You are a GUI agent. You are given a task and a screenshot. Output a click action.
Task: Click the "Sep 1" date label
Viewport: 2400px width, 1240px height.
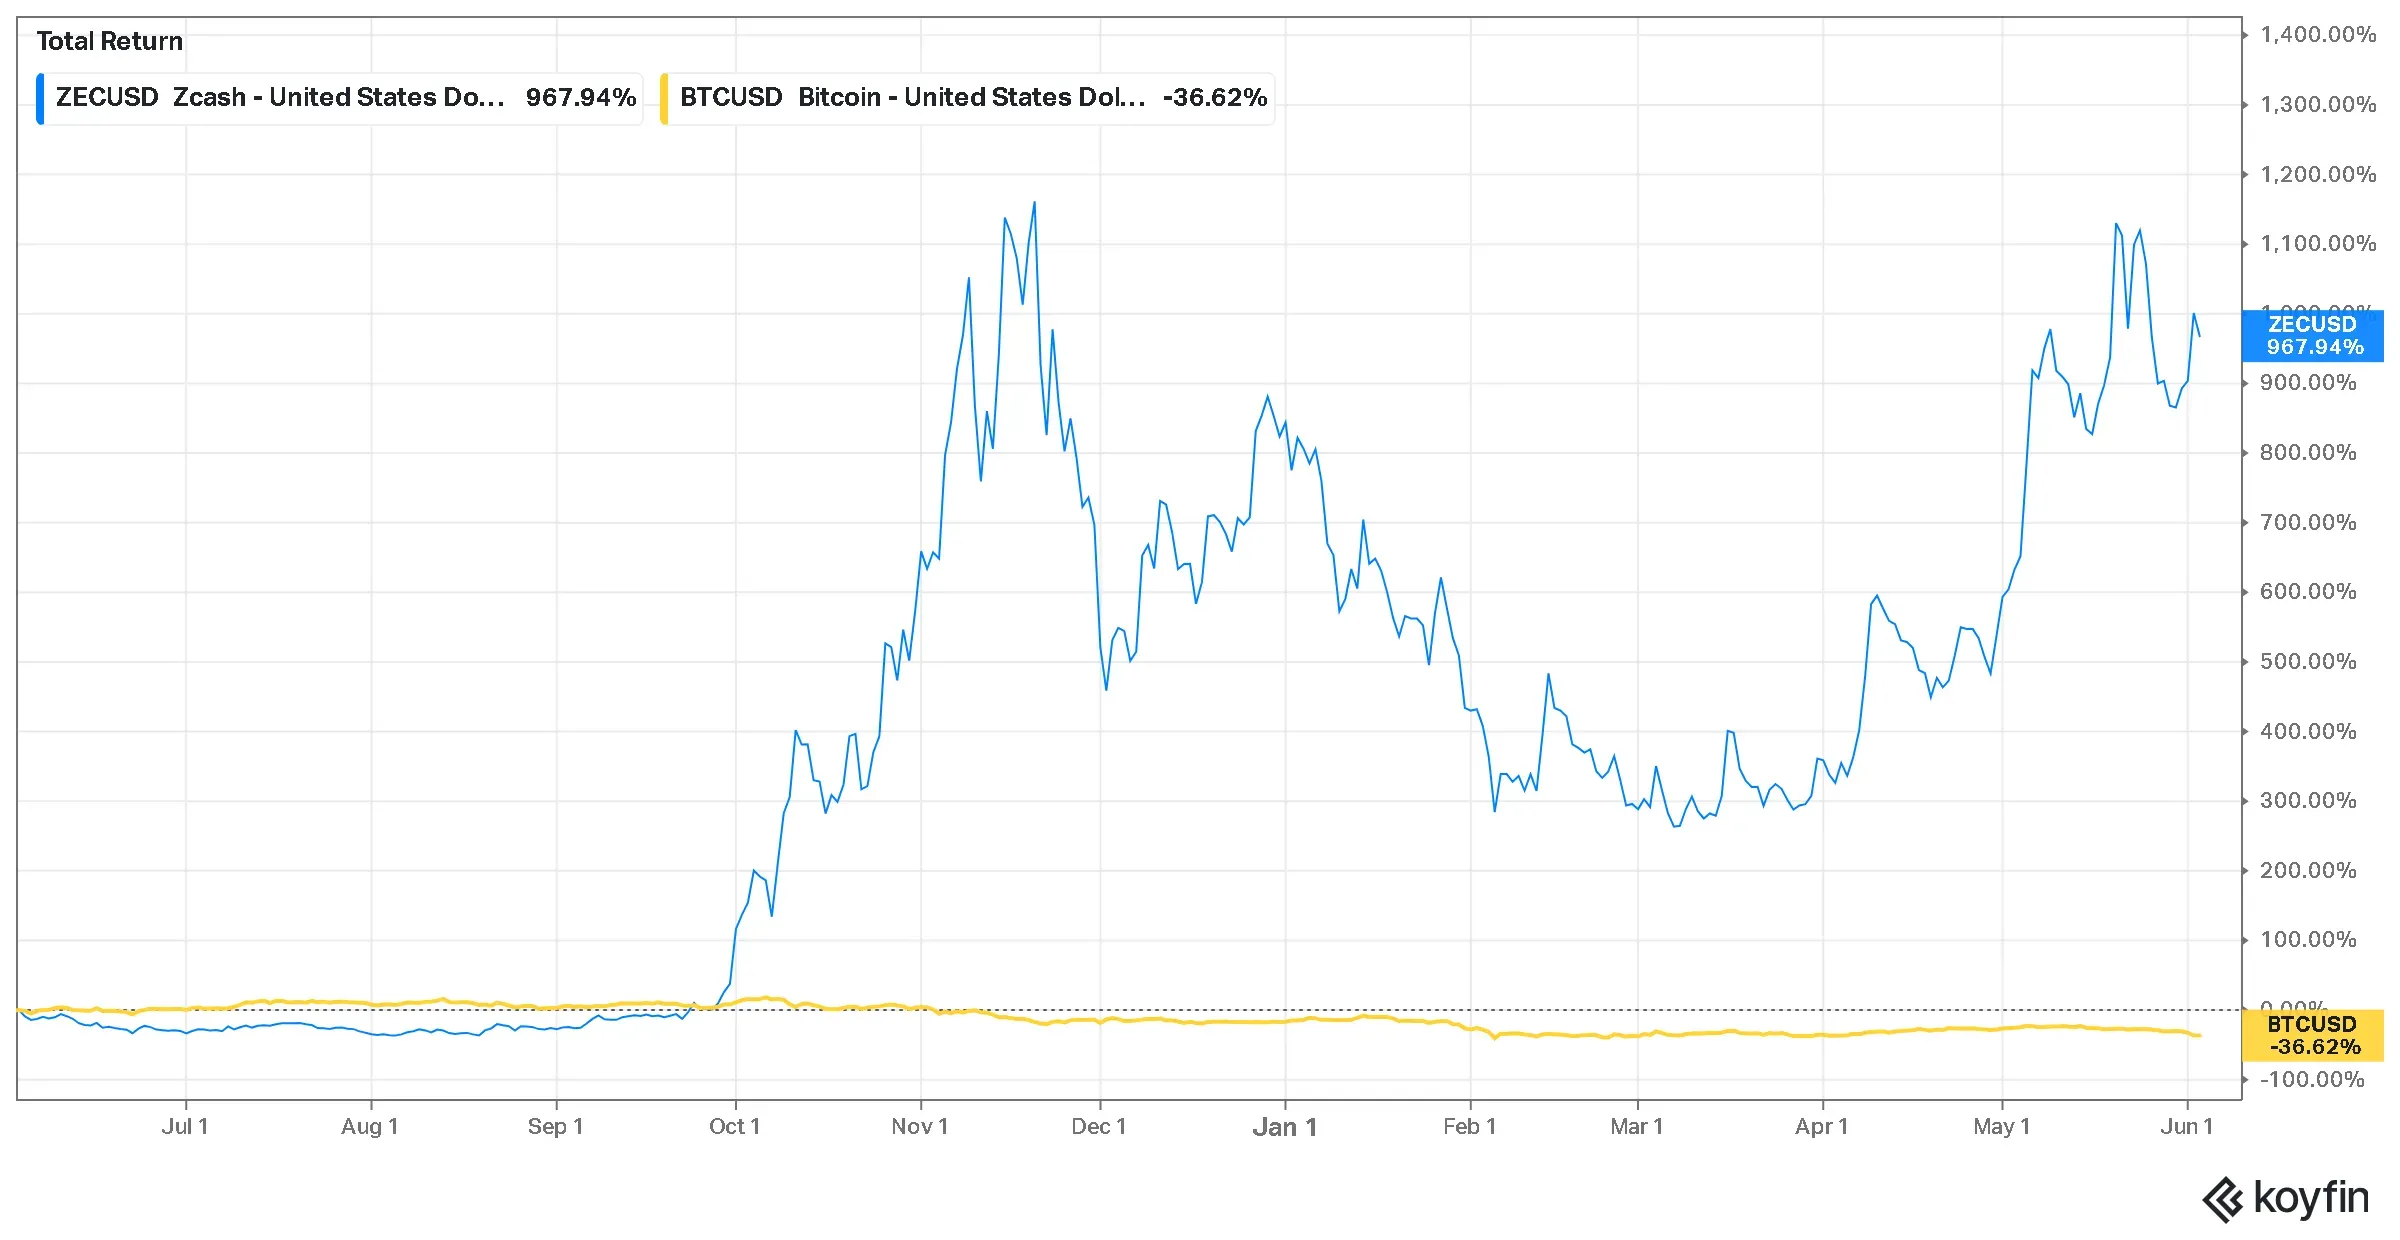[555, 1127]
